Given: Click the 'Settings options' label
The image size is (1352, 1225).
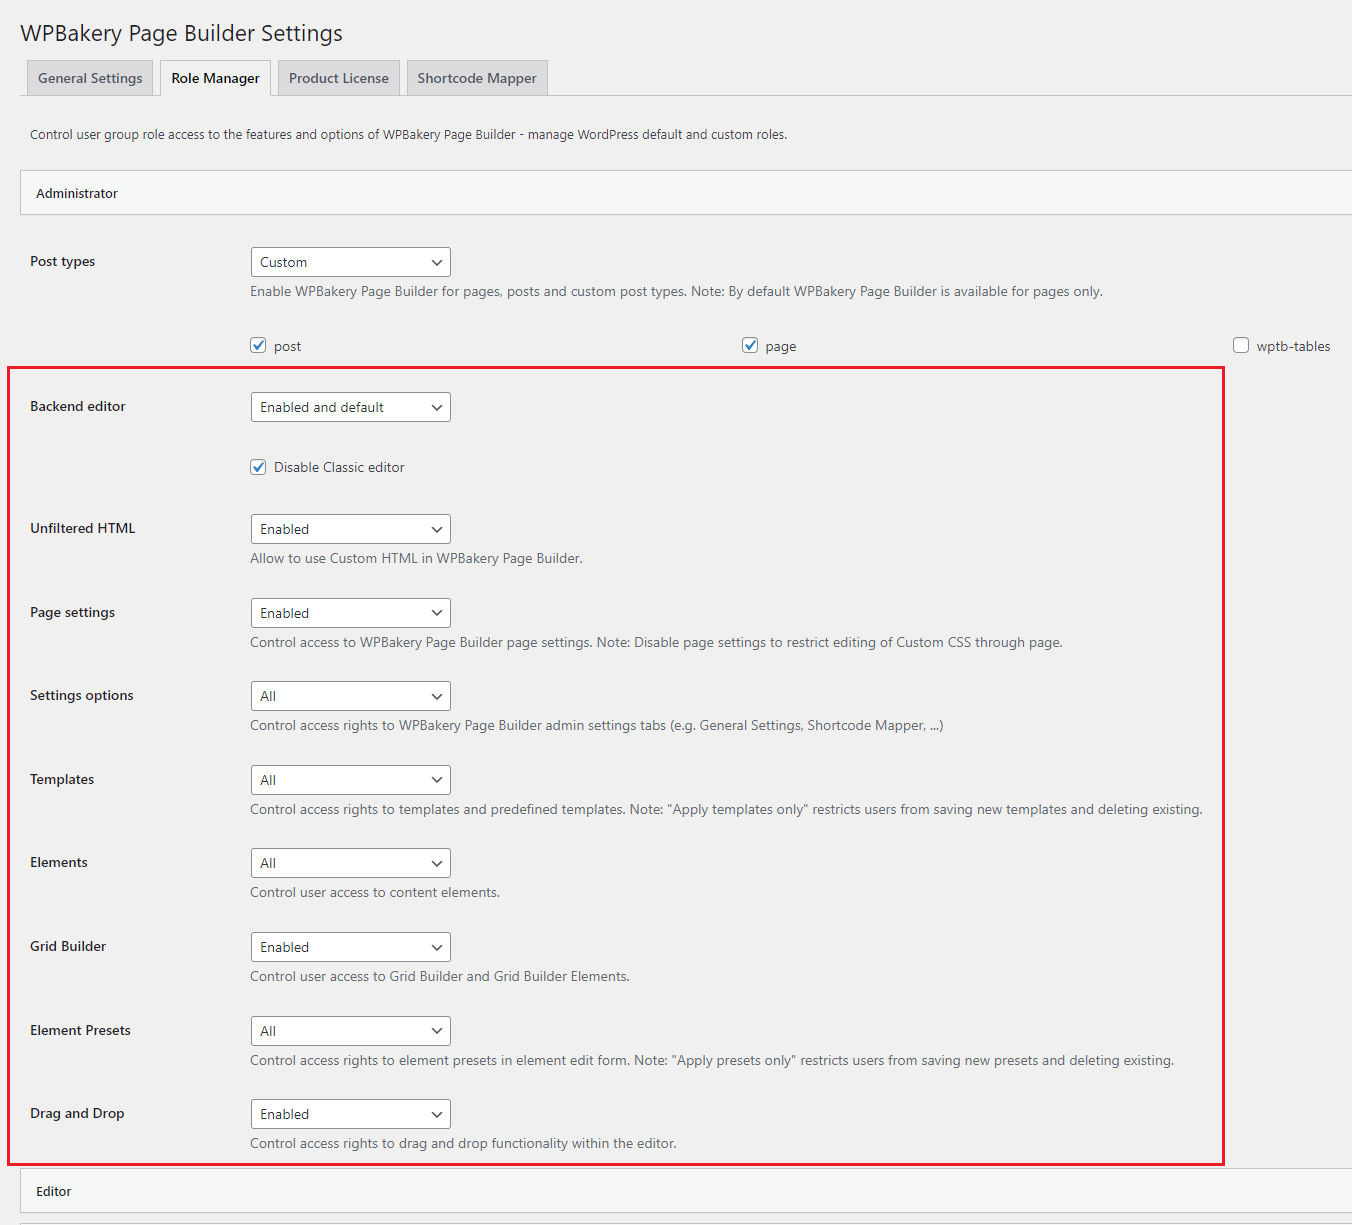Looking at the screenshot, I should (81, 695).
